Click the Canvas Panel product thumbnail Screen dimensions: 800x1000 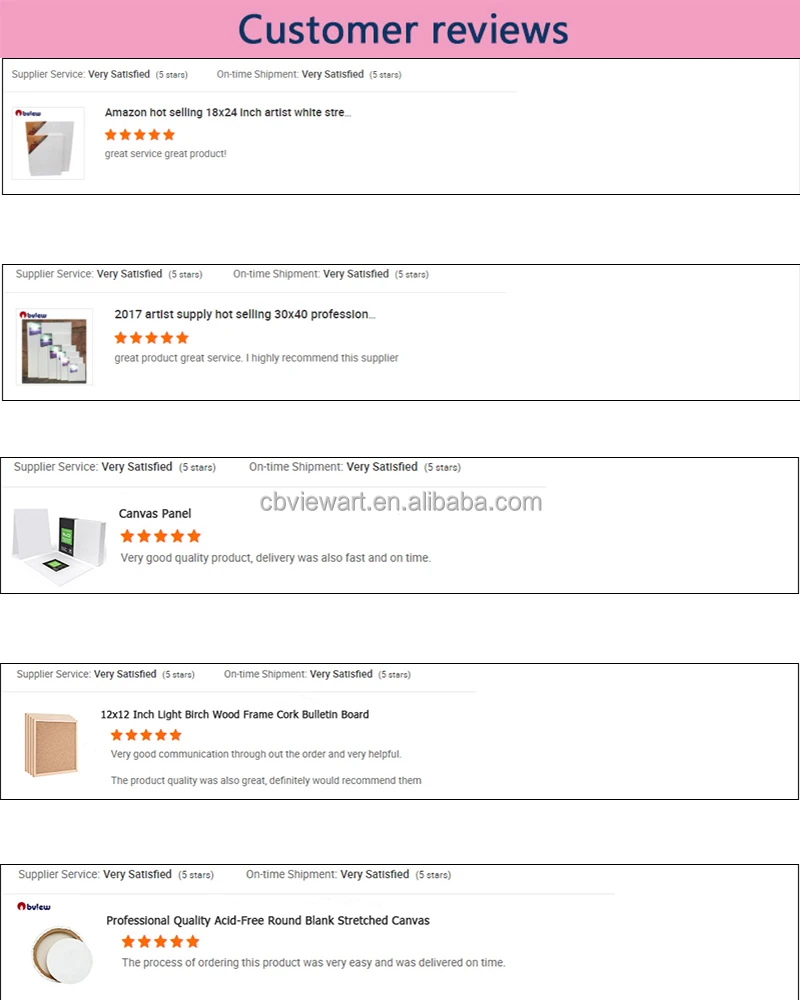tap(59, 547)
